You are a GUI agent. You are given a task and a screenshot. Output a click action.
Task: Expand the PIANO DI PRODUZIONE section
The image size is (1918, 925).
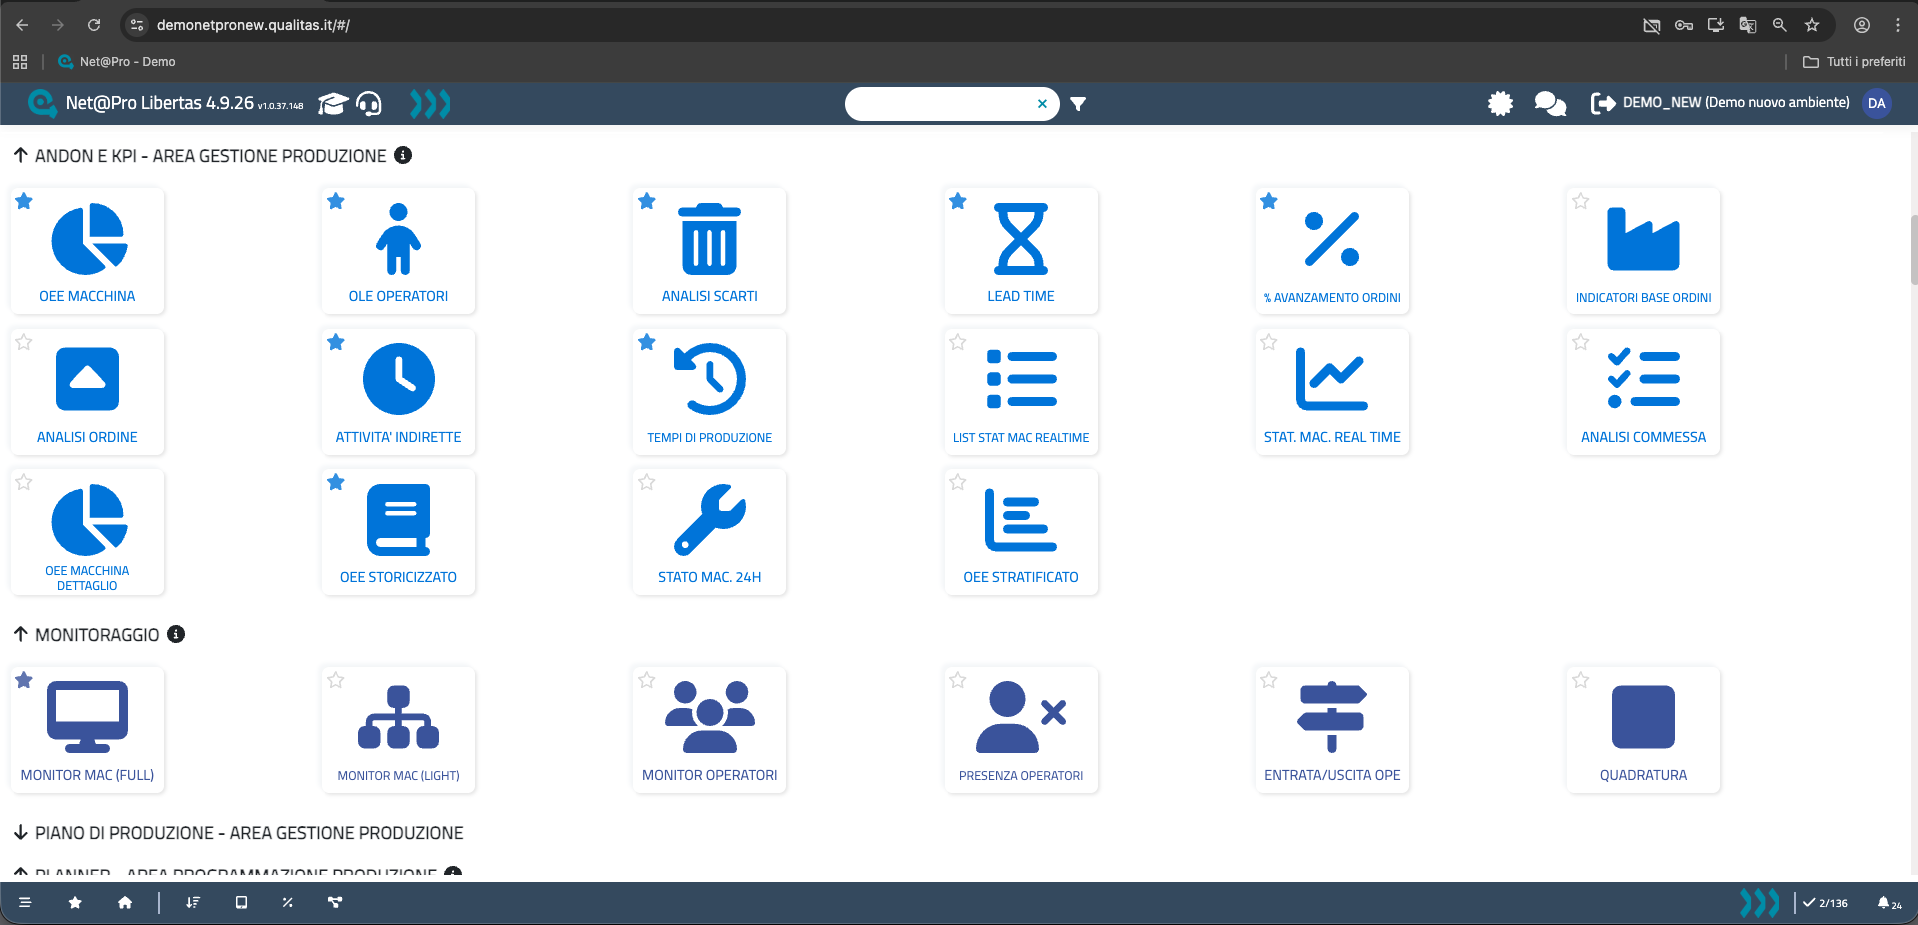tap(20, 832)
